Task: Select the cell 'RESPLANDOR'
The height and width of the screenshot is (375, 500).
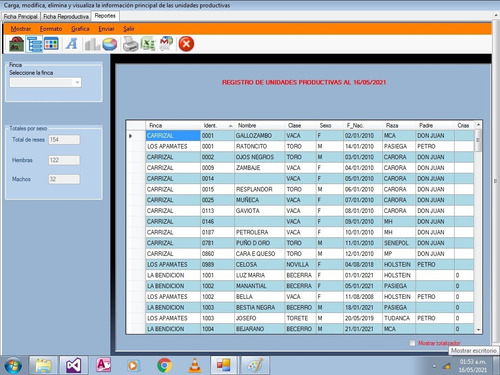Action: [x=259, y=189]
